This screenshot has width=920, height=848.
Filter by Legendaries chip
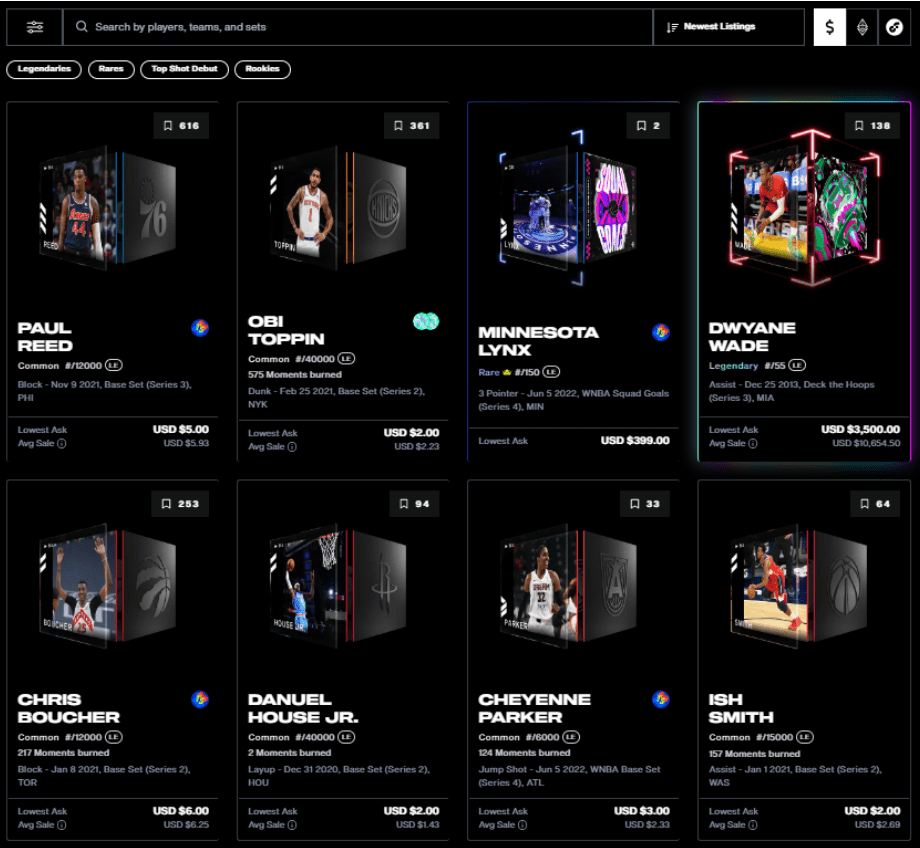[x=44, y=69]
